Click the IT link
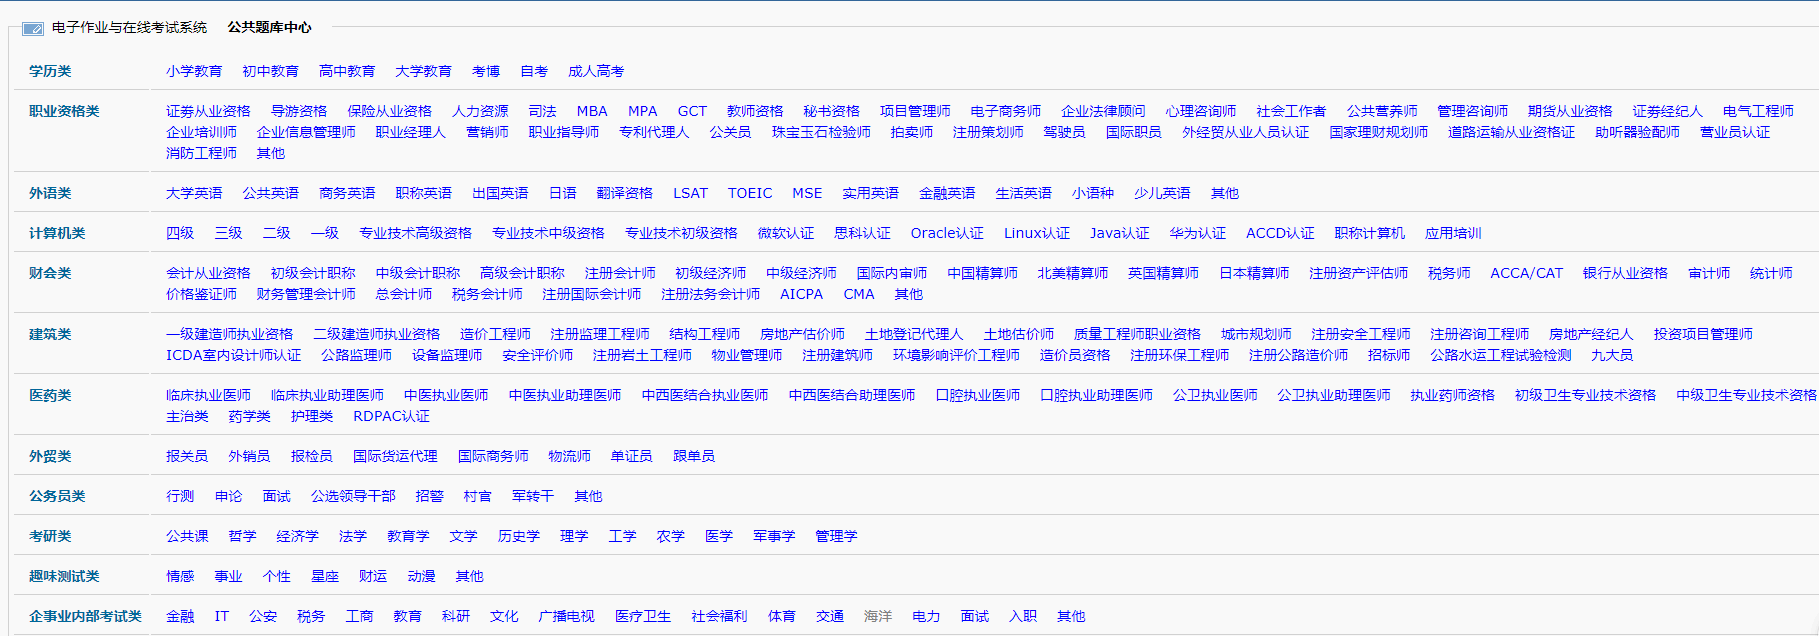This screenshot has width=1819, height=636. coord(222,616)
